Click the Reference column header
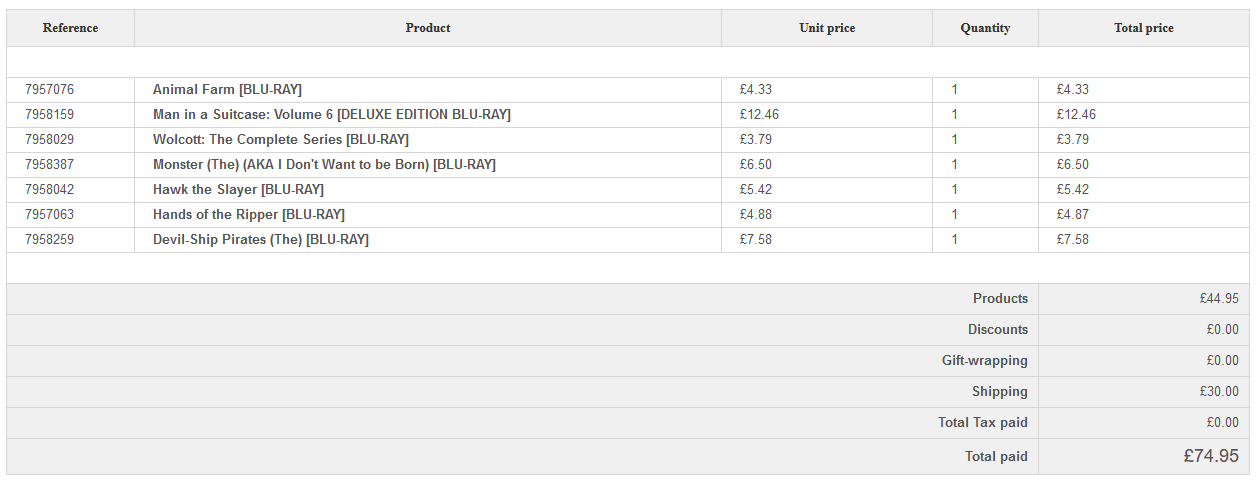This screenshot has width=1257, height=483. (70, 28)
